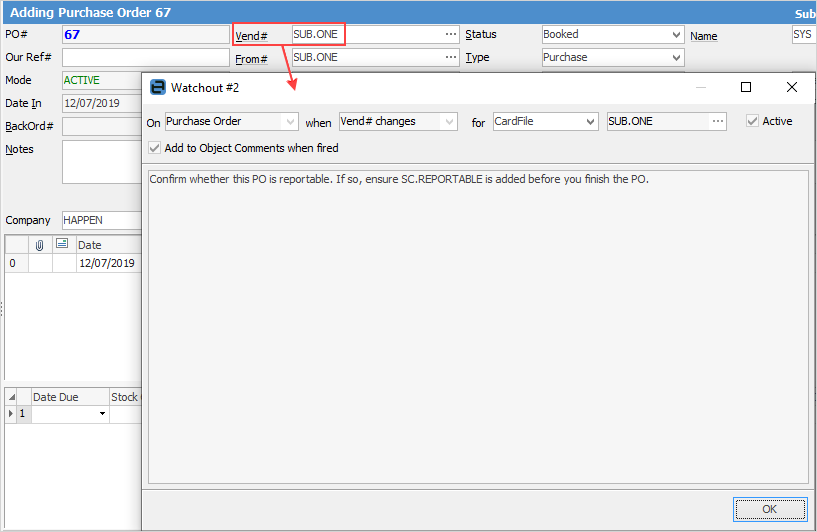Click the Watchout message text area
This screenshot has height=532, width=817.
[478, 327]
